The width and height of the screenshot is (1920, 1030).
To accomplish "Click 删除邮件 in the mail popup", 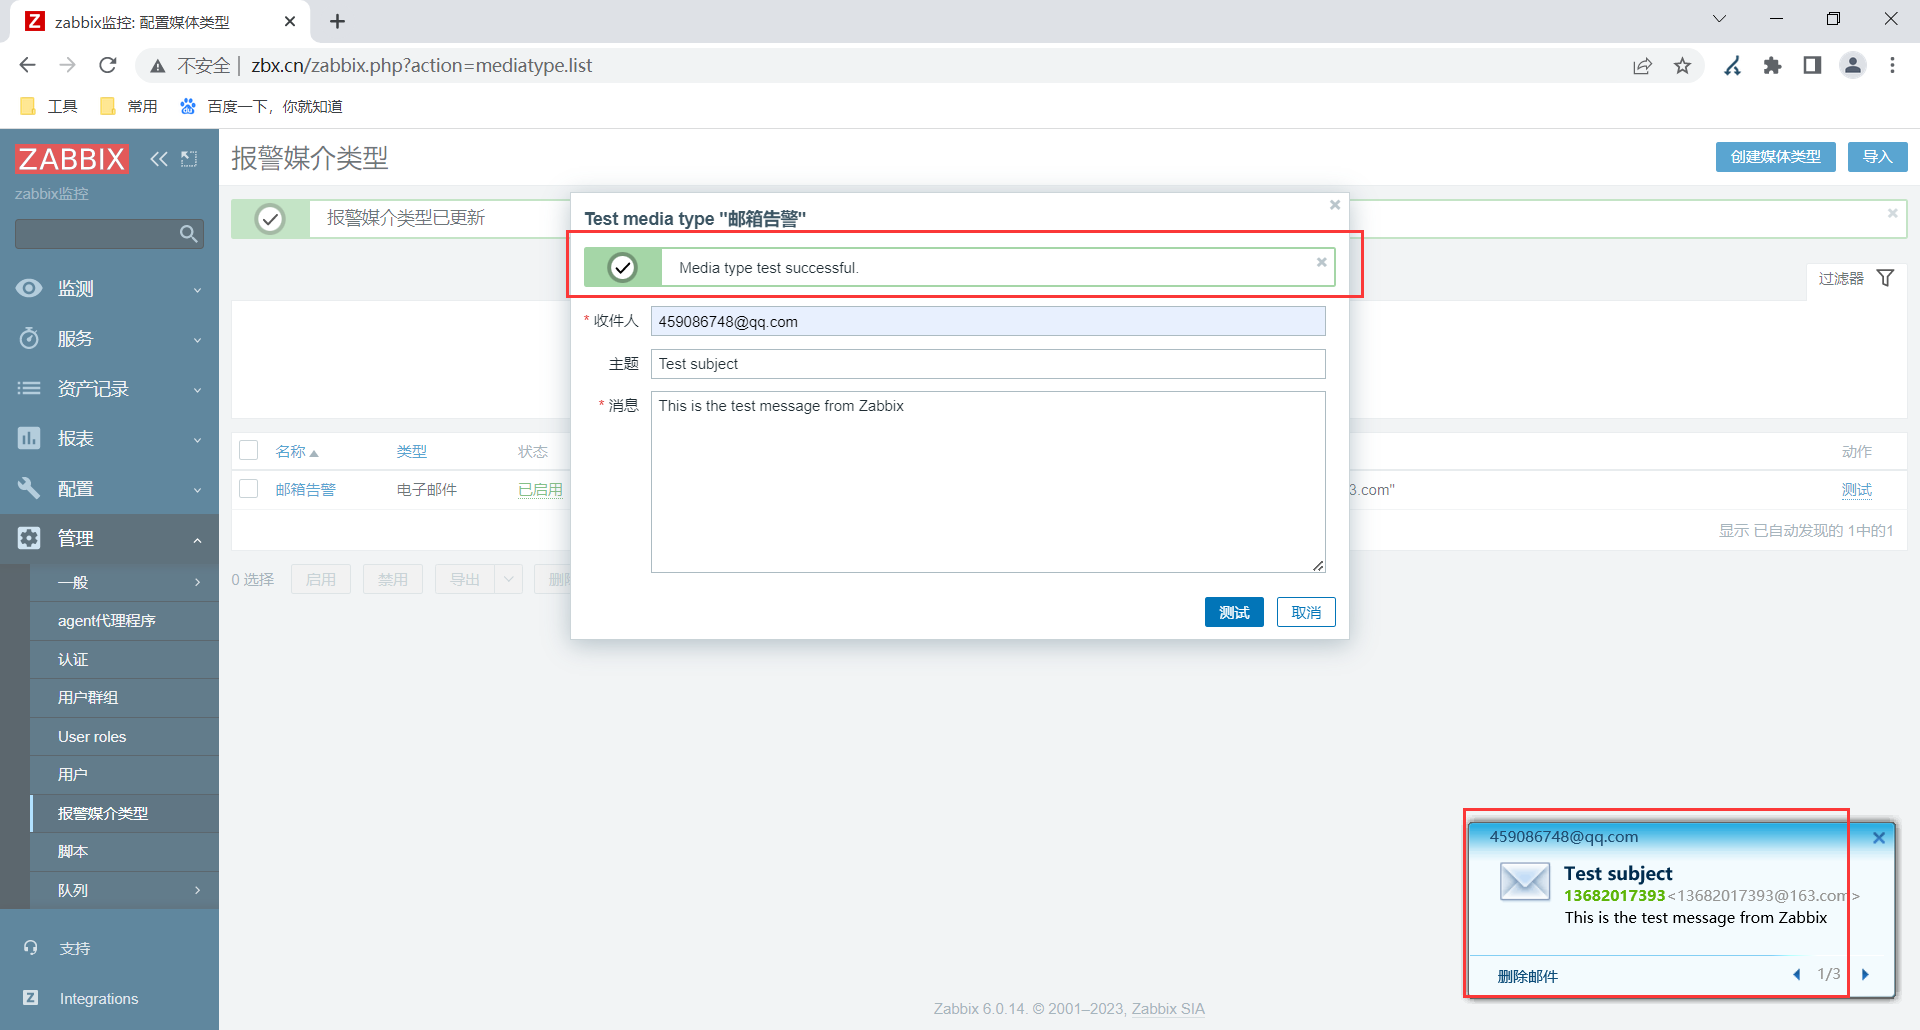I will click(1527, 976).
